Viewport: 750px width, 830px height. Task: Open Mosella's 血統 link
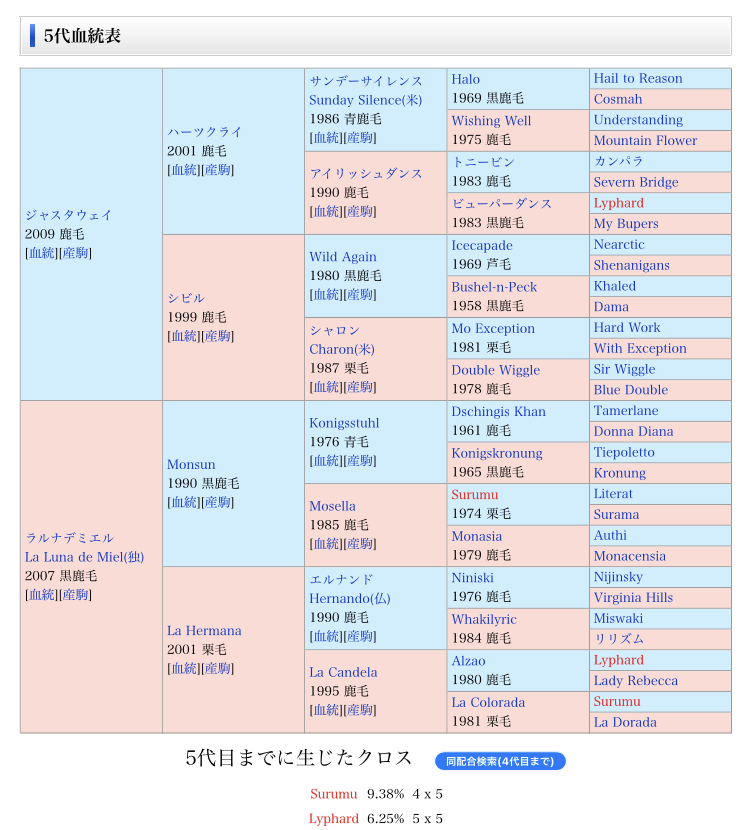tap(326, 544)
